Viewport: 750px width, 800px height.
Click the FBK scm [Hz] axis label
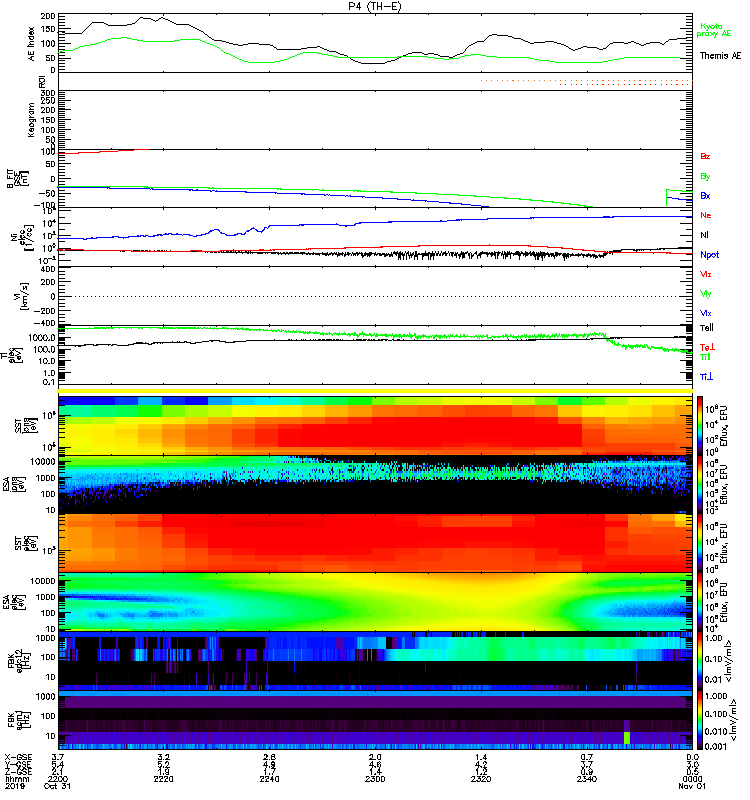[x=19, y=720]
